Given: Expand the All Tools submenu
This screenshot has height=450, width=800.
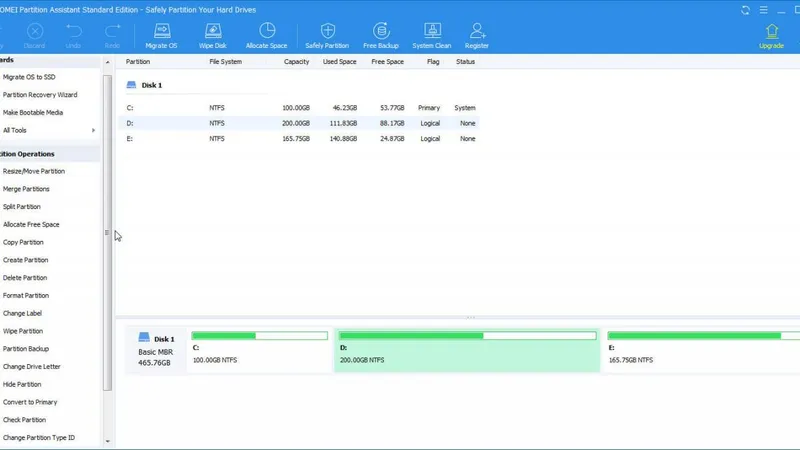Looking at the screenshot, I should coord(50,130).
